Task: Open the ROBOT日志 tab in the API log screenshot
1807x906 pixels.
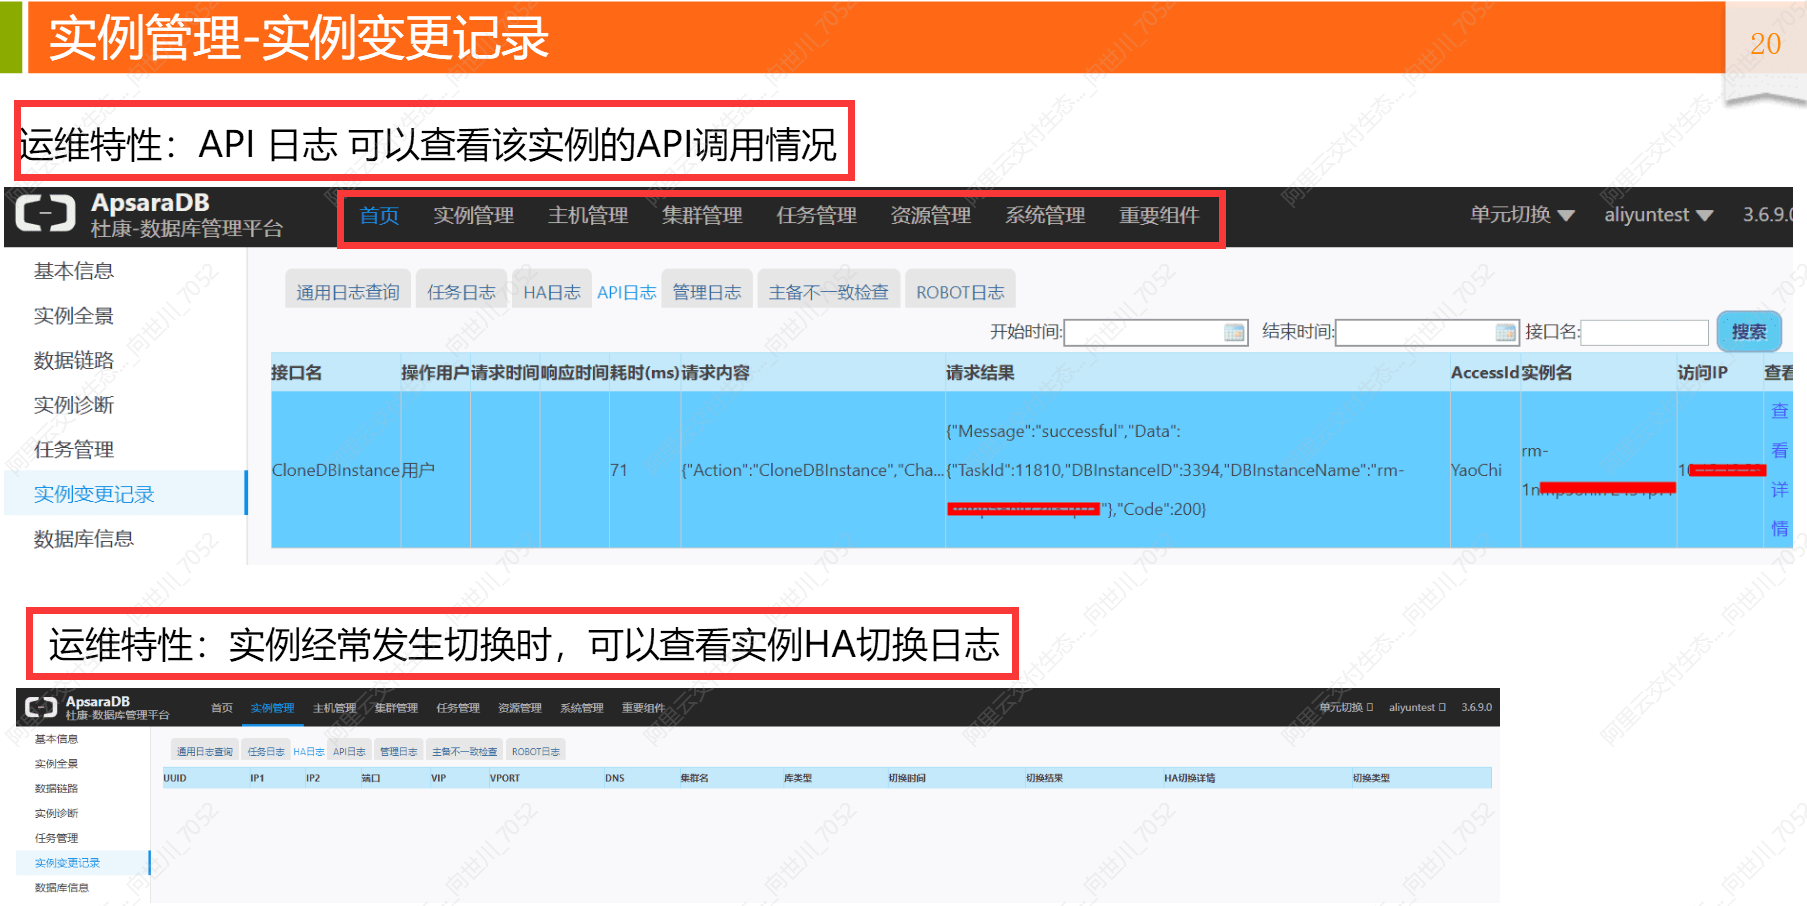Action: (x=960, y=291)
